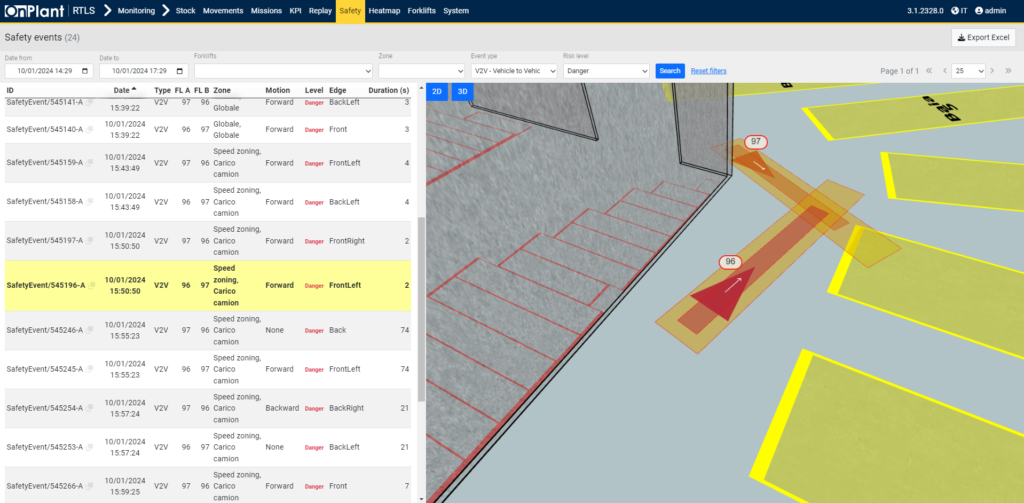Click the events table vertical scrollbar

click(421, 300)
